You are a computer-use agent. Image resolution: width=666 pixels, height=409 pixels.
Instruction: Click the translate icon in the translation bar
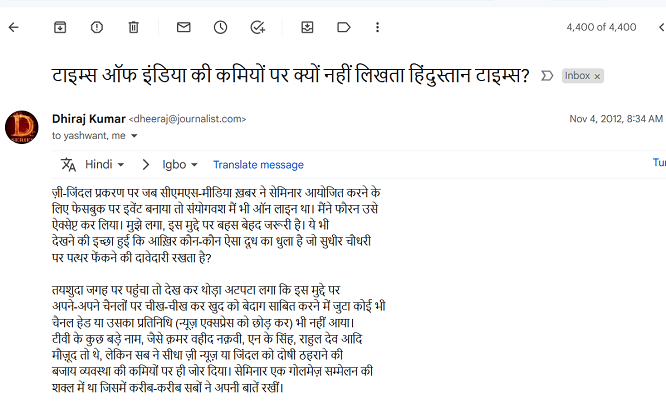click(x=68, y=164)
